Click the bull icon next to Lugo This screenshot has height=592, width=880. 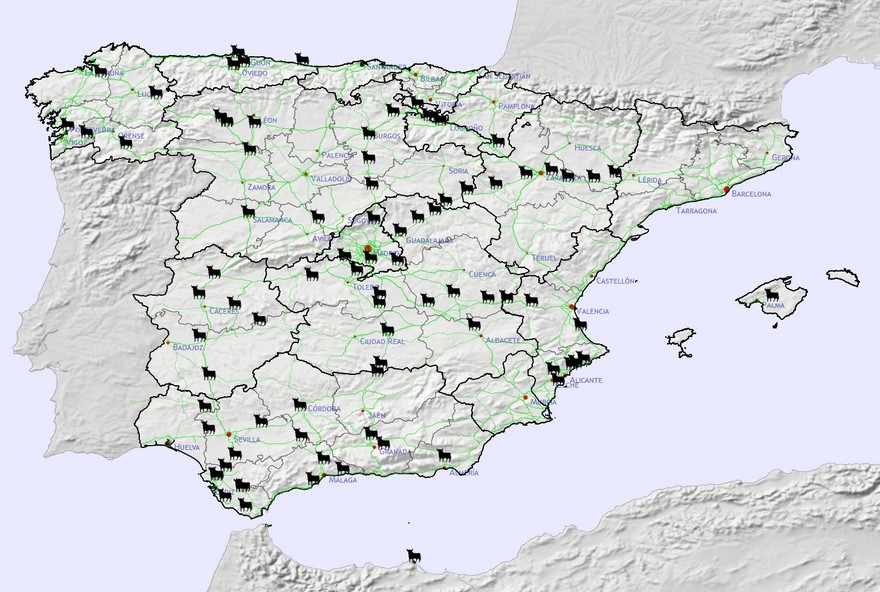click(155, 92)
